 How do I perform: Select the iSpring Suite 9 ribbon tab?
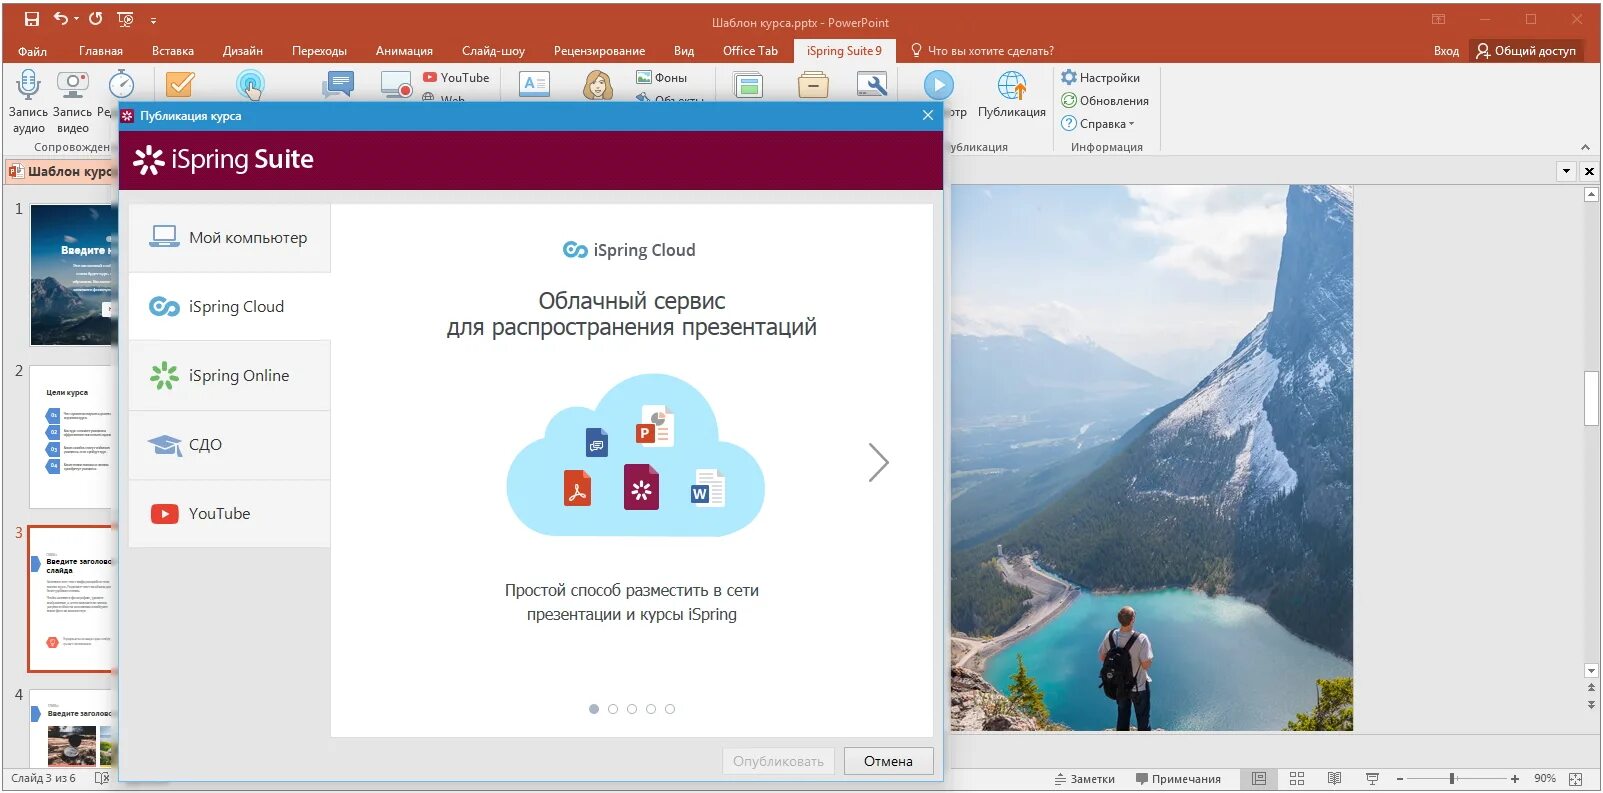pos(844,51)
